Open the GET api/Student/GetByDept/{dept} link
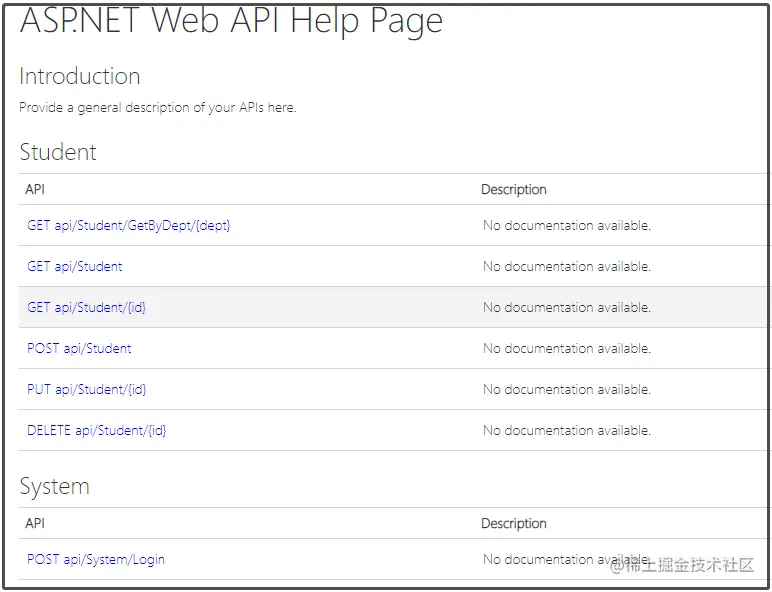Image resolution: width=772 pixels, height=592 pixels. point(129,225)
